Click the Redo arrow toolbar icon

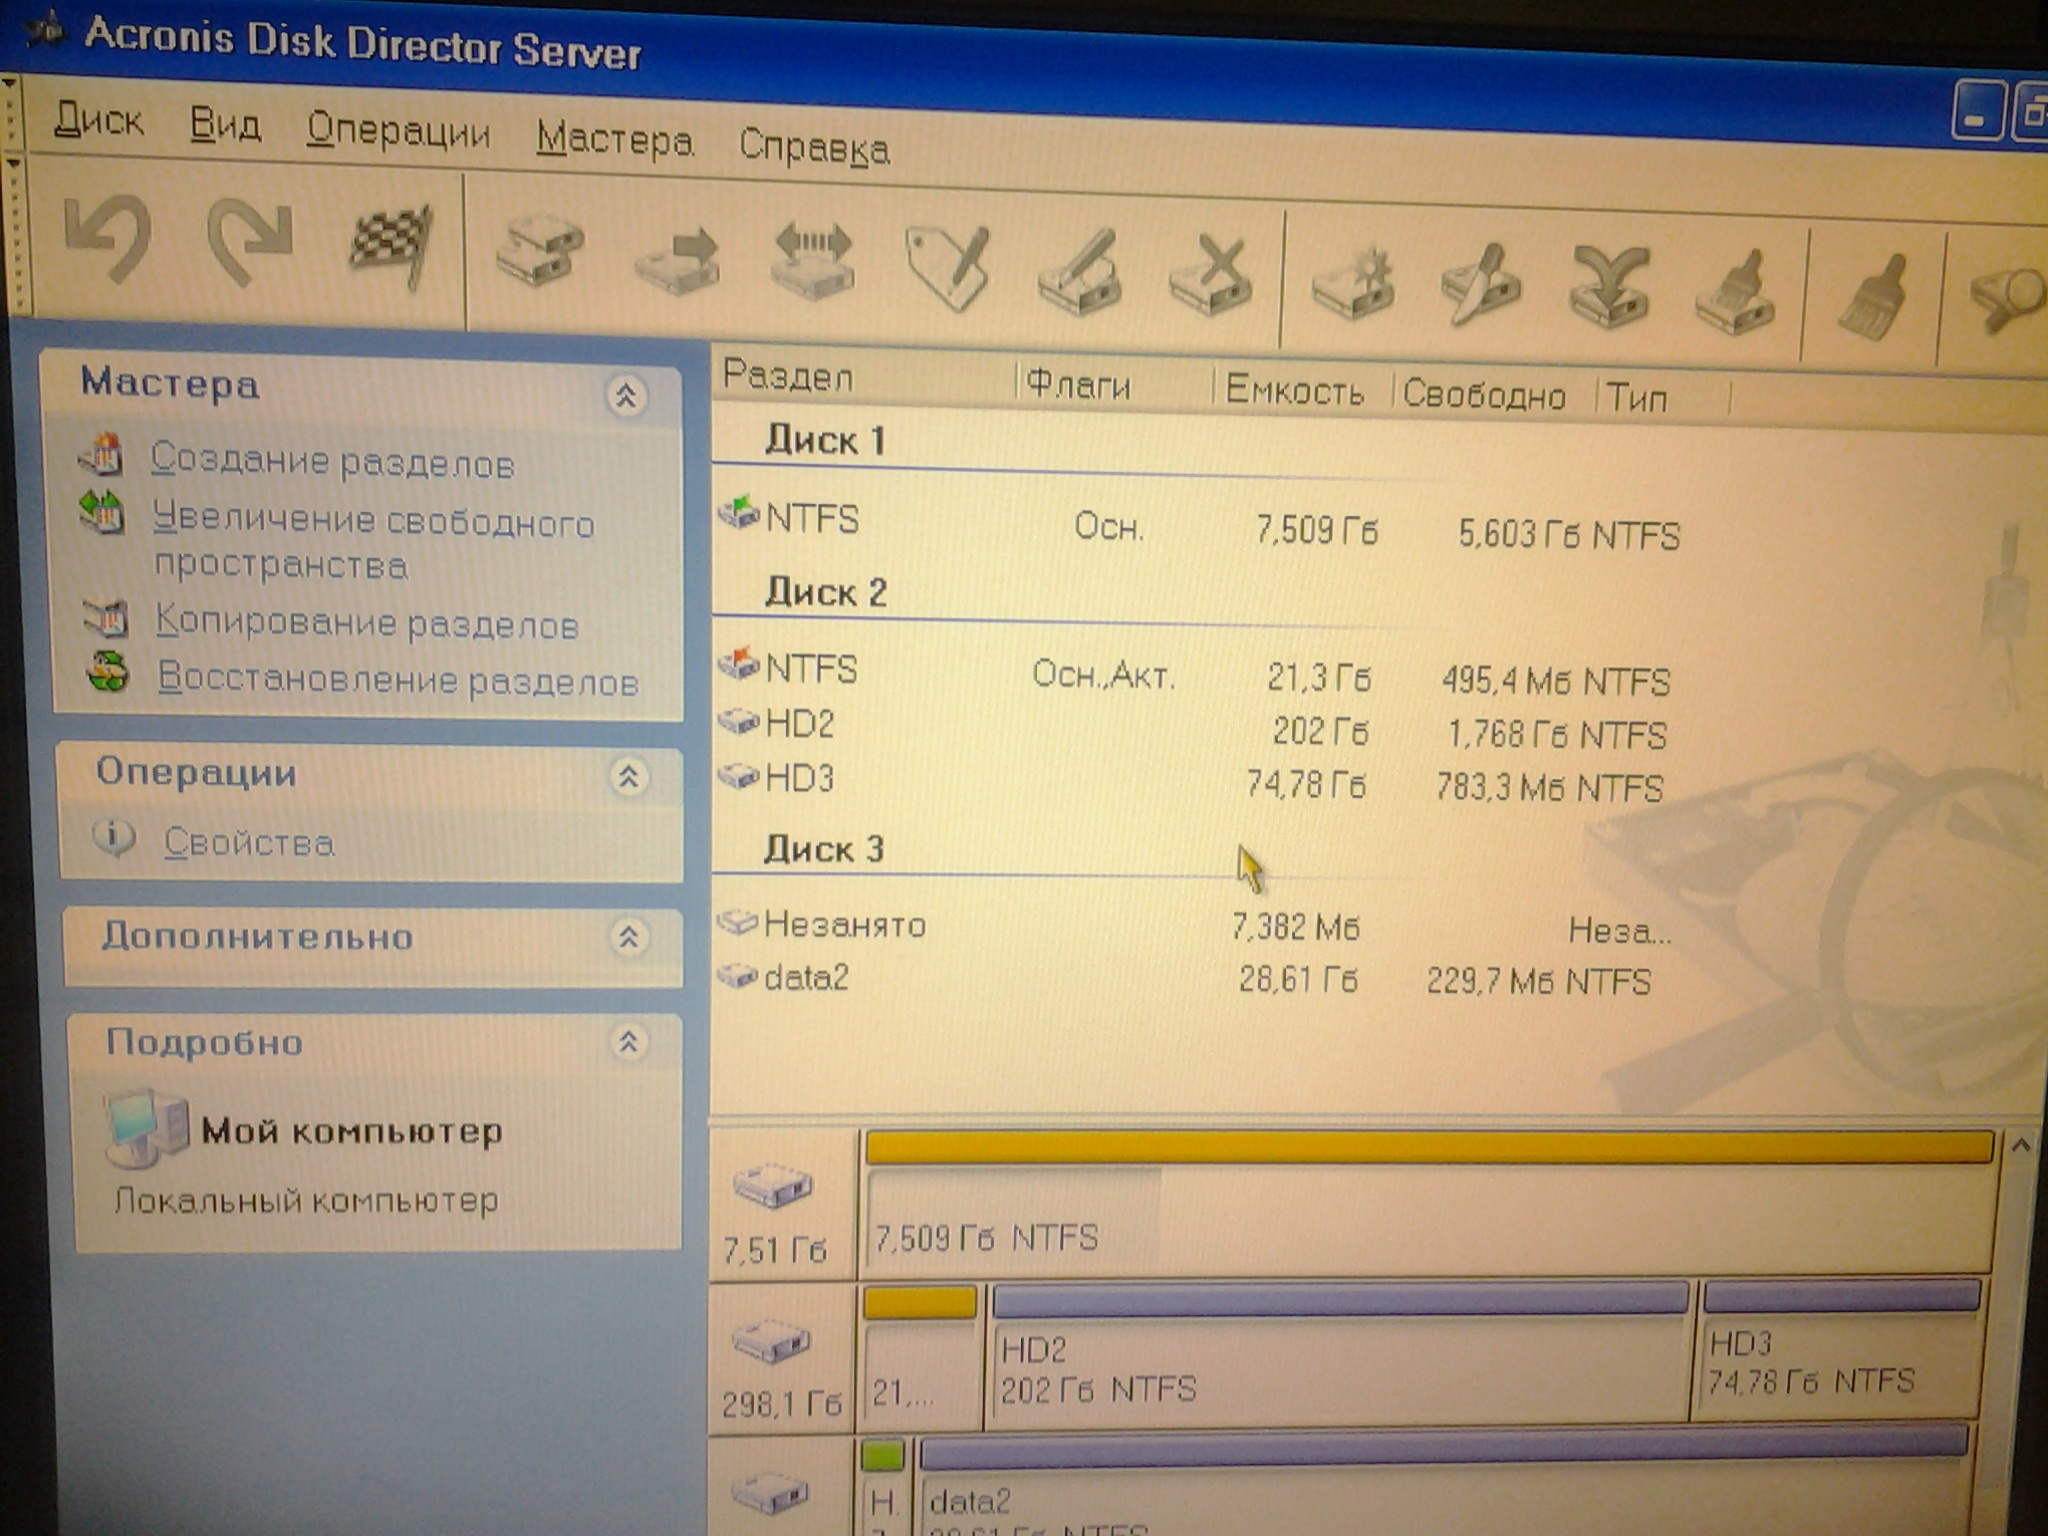(250, 243)
